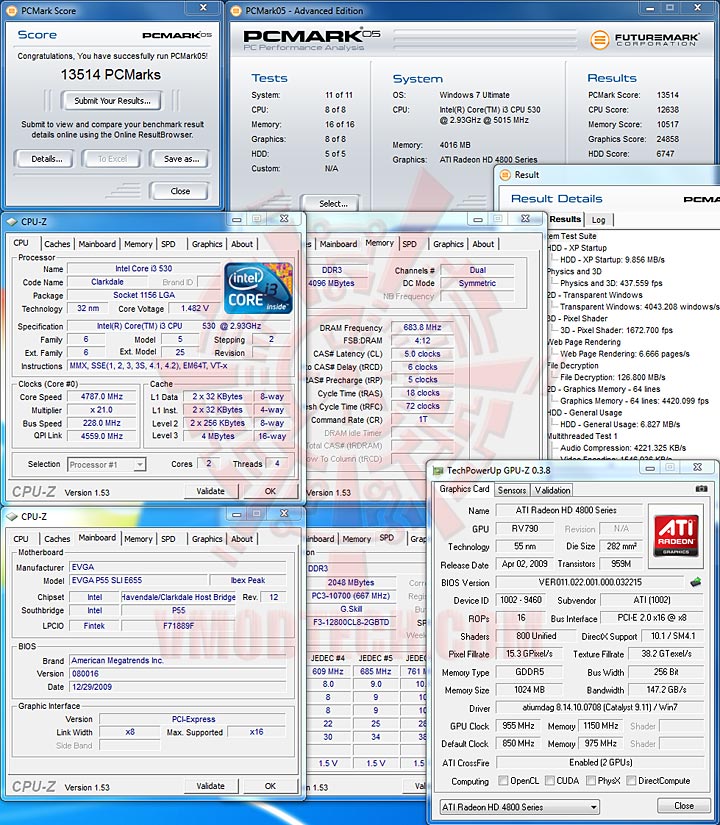Select the Web Page Rendering 6.666 pages/s row
Image resolution: width=720 pixels, height=825 pixels.
pos(625,354)
